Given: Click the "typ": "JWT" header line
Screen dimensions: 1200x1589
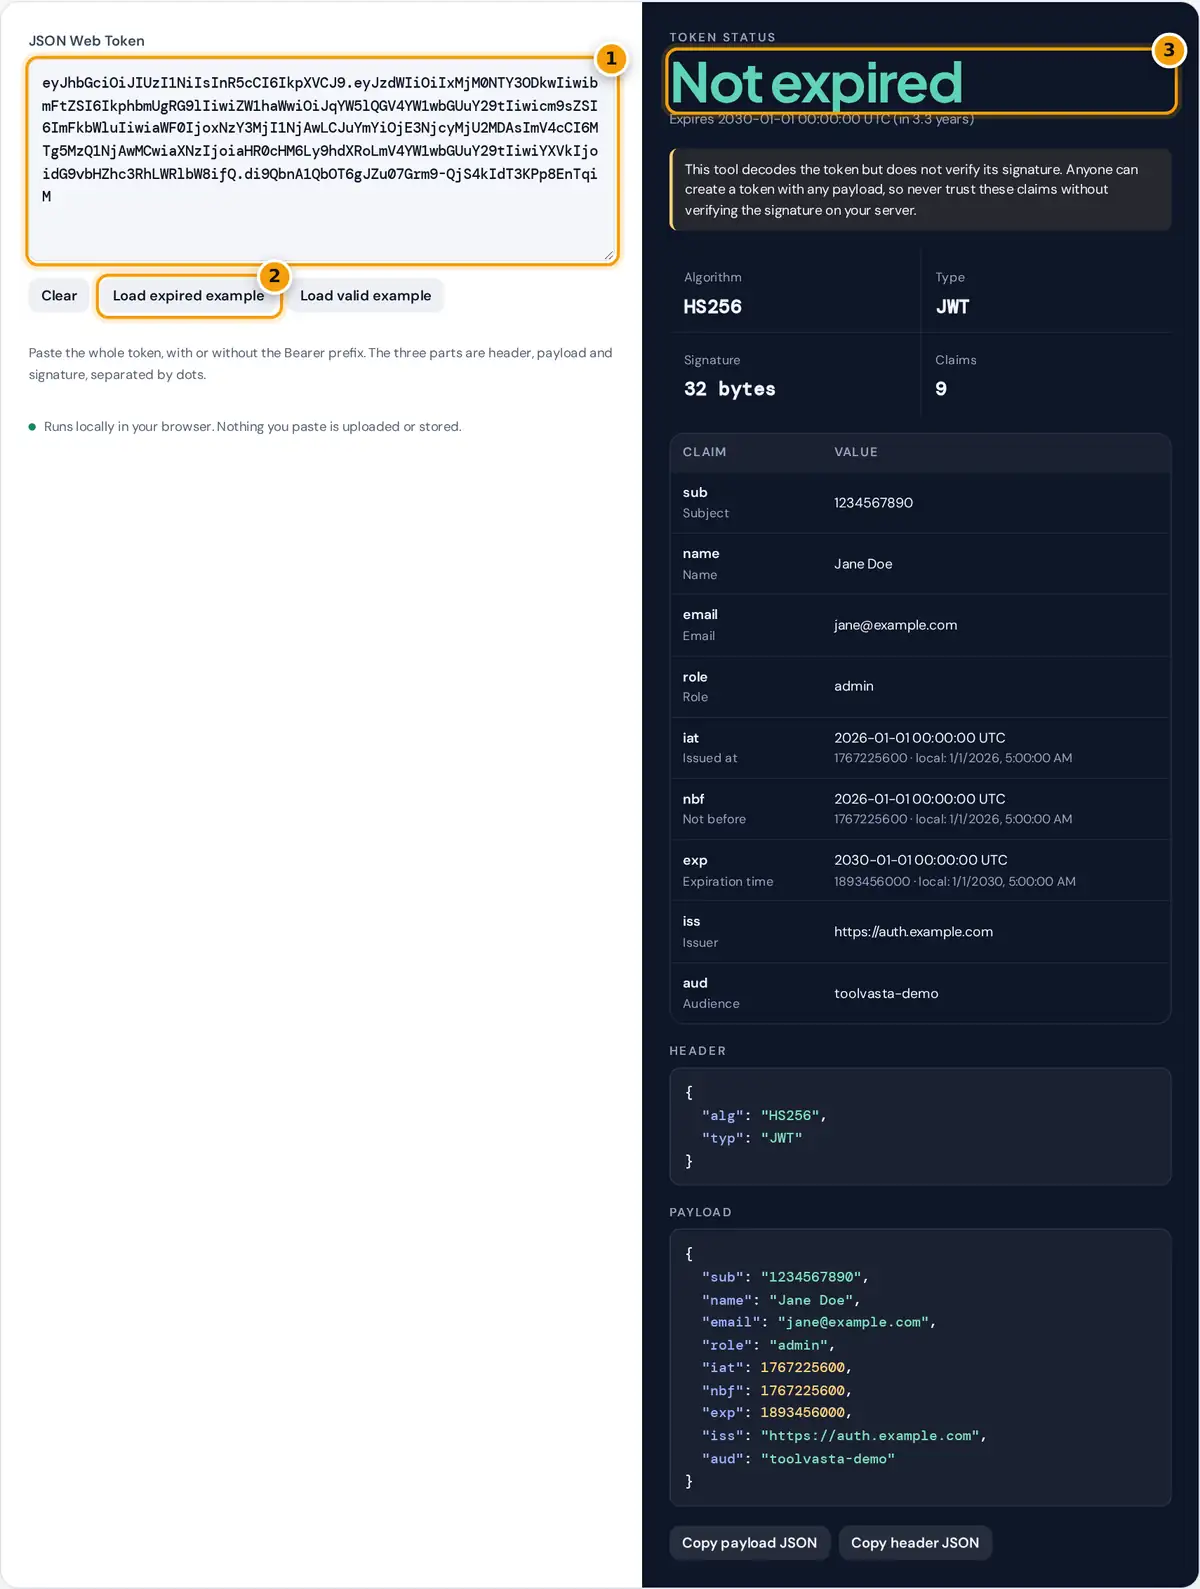Looking at the screenshot, I should (x=752, y=1138).
